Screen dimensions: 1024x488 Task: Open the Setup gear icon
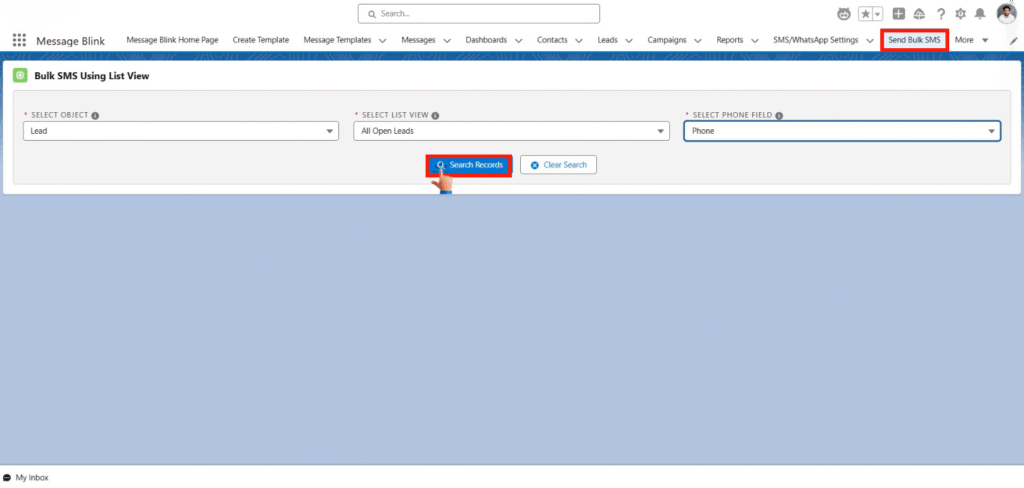pos(960,14)
